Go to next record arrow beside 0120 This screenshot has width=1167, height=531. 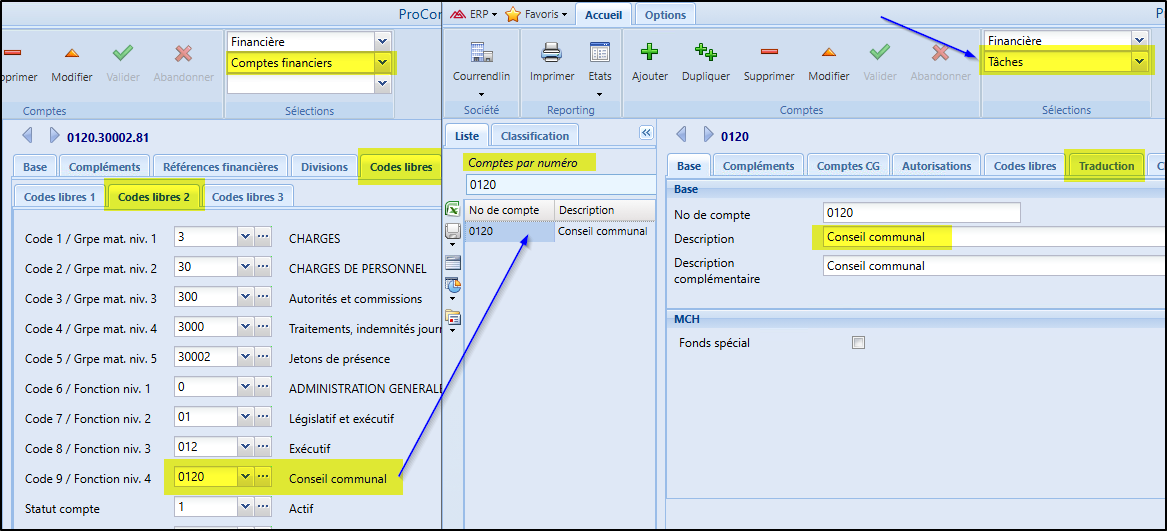click(709, 135)
